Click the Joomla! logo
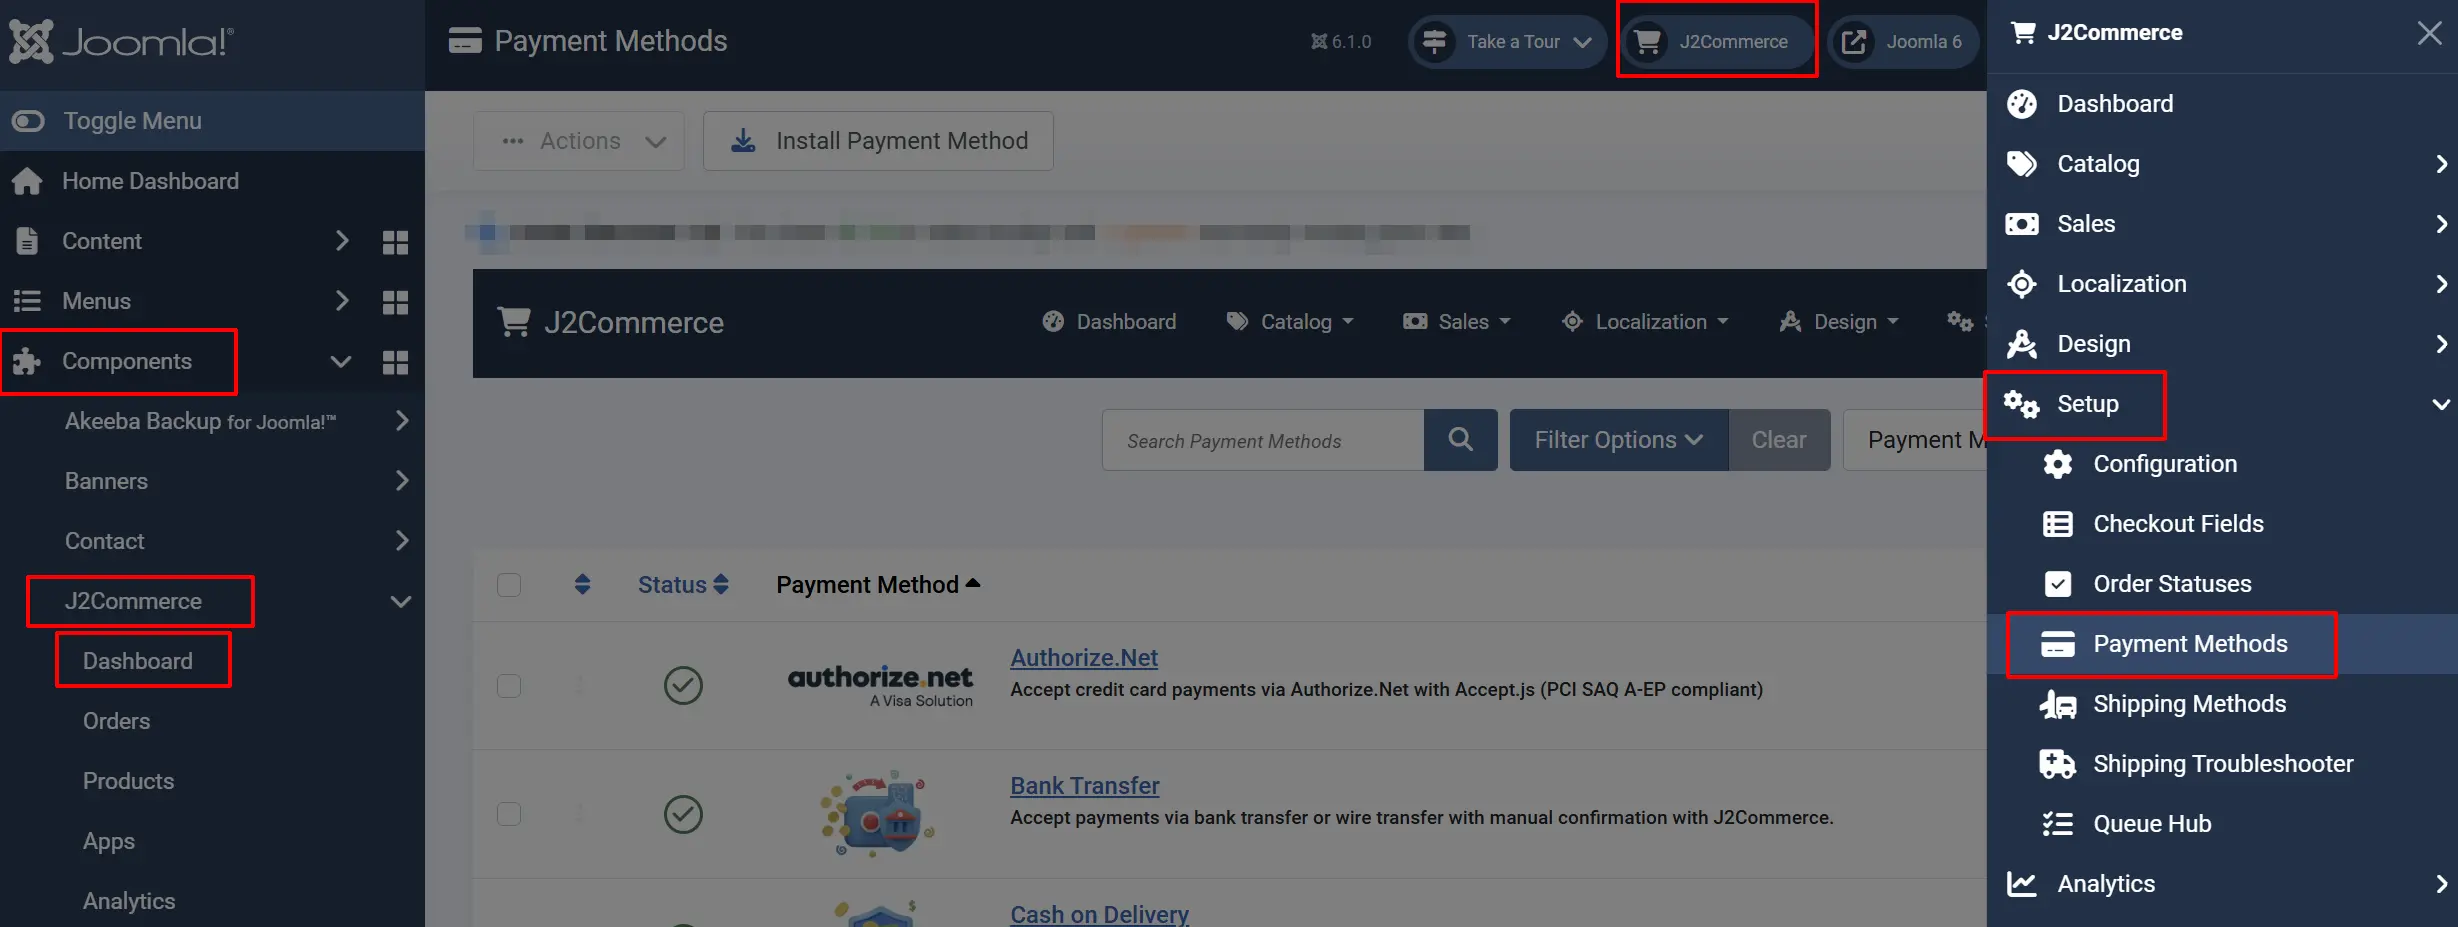 click(121, 41)
